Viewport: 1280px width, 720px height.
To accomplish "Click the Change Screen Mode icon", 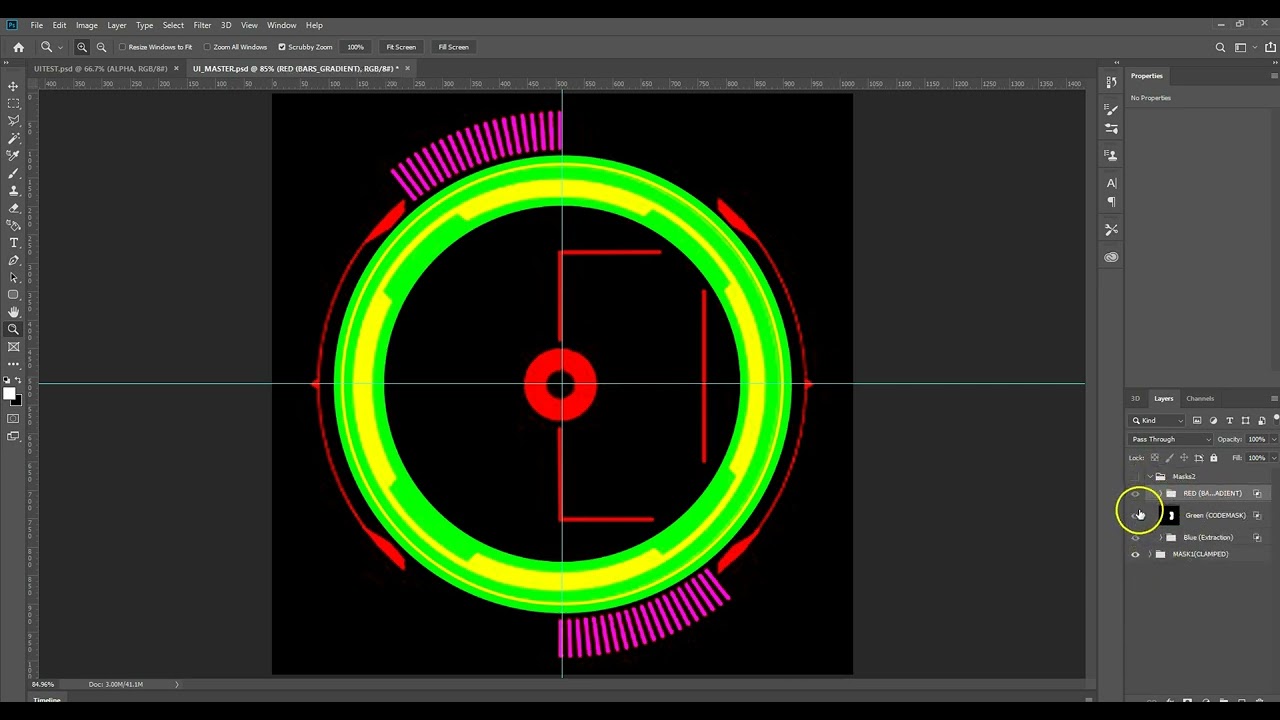I will click(x=14, y=436).
